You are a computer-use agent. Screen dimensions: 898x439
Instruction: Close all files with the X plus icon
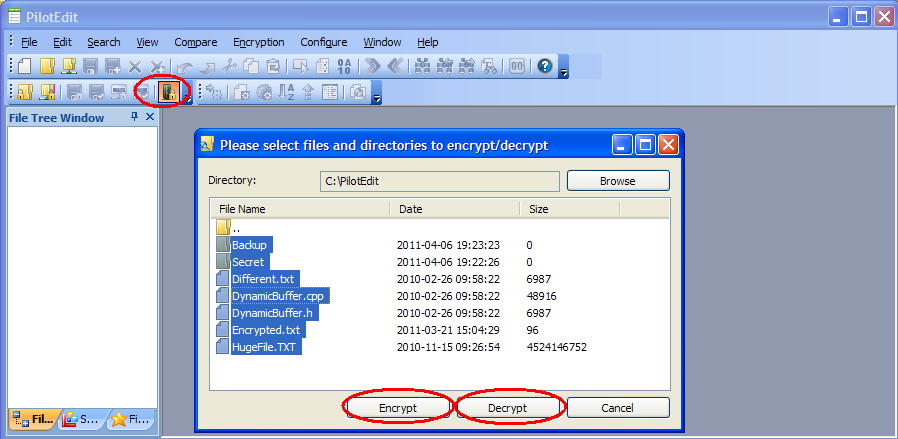coord(157,66)
